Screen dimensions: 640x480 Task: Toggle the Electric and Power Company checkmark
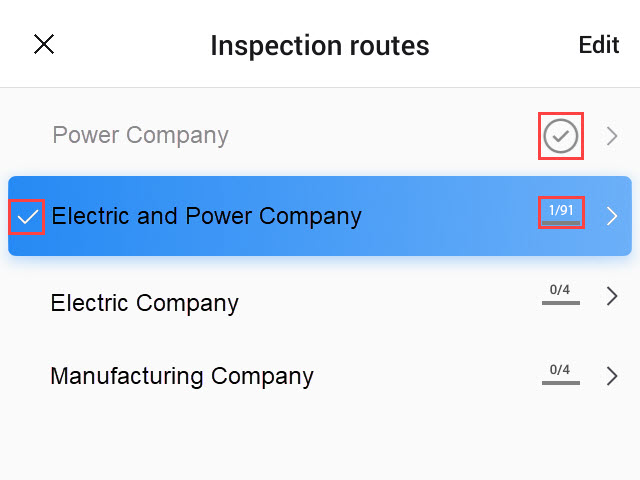pos(27,216)
